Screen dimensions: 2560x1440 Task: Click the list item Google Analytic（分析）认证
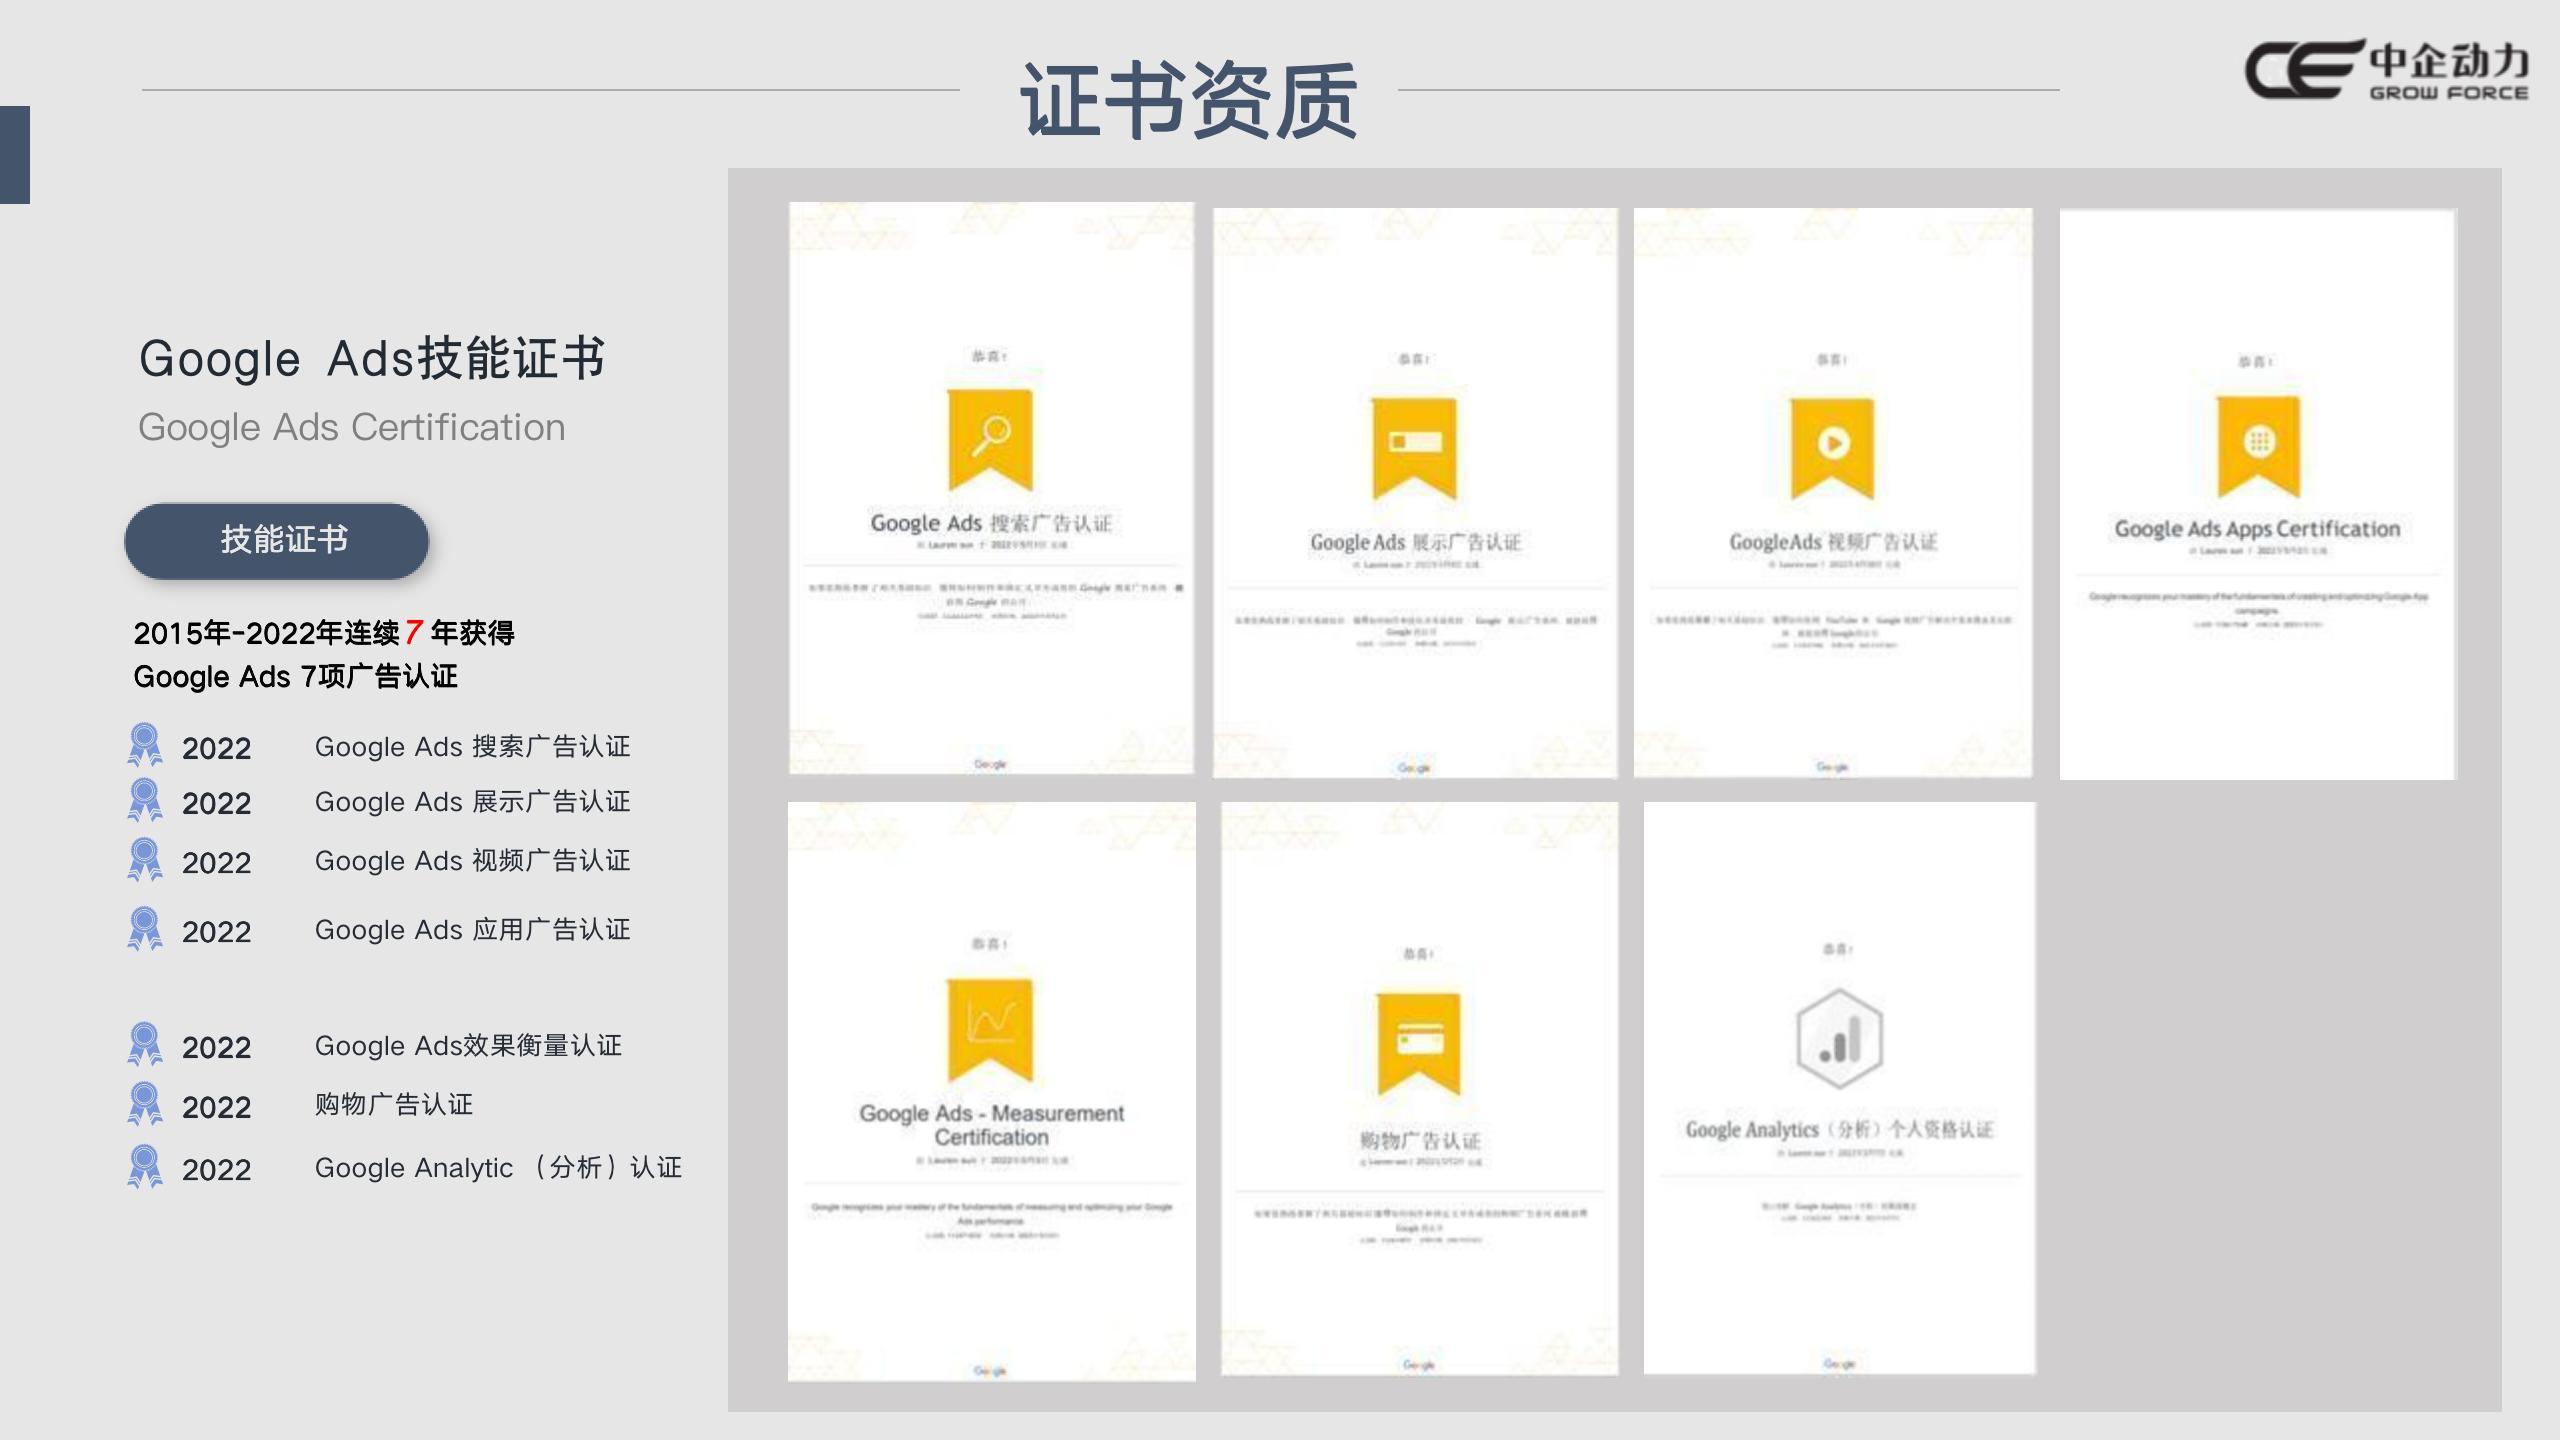point(498,1168)
